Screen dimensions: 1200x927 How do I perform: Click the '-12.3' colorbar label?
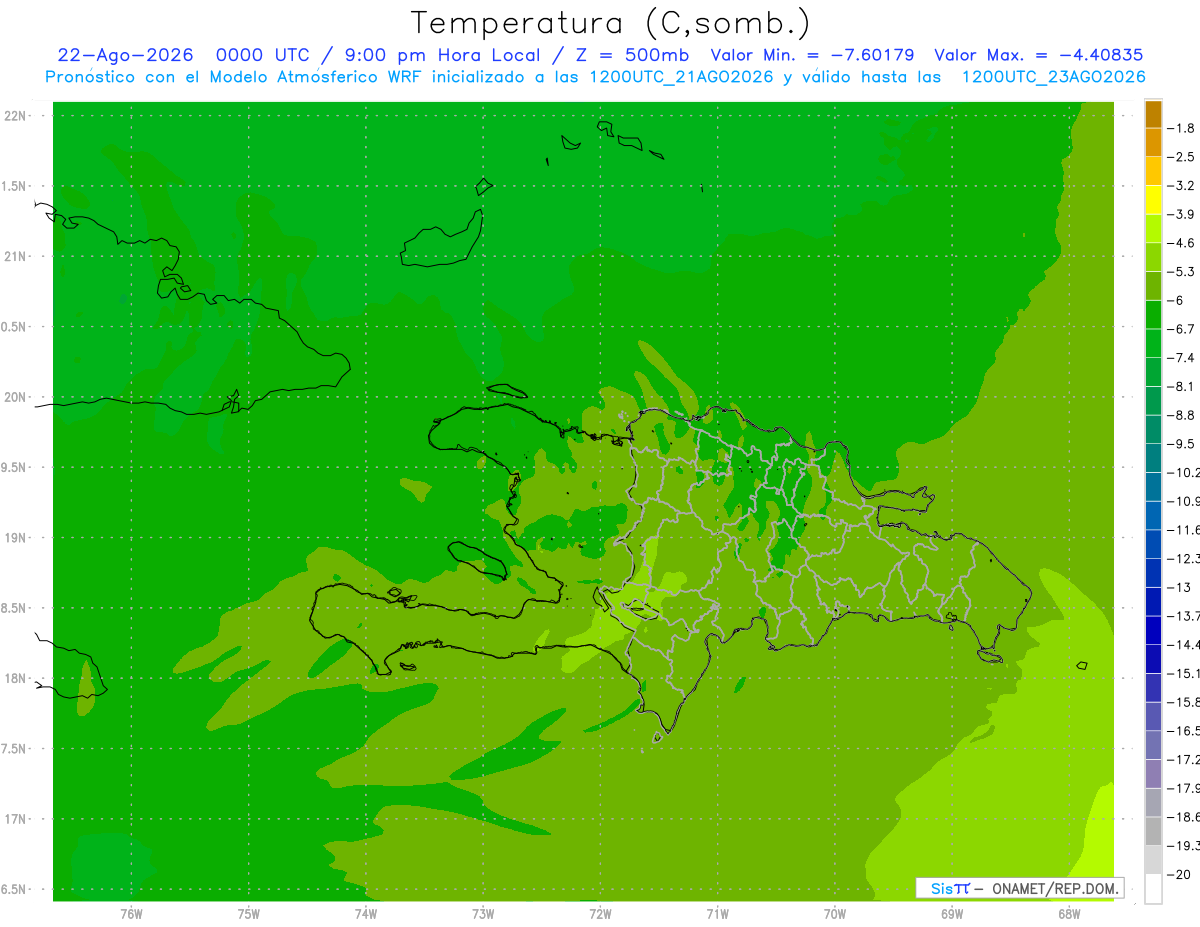point(1185,558)
